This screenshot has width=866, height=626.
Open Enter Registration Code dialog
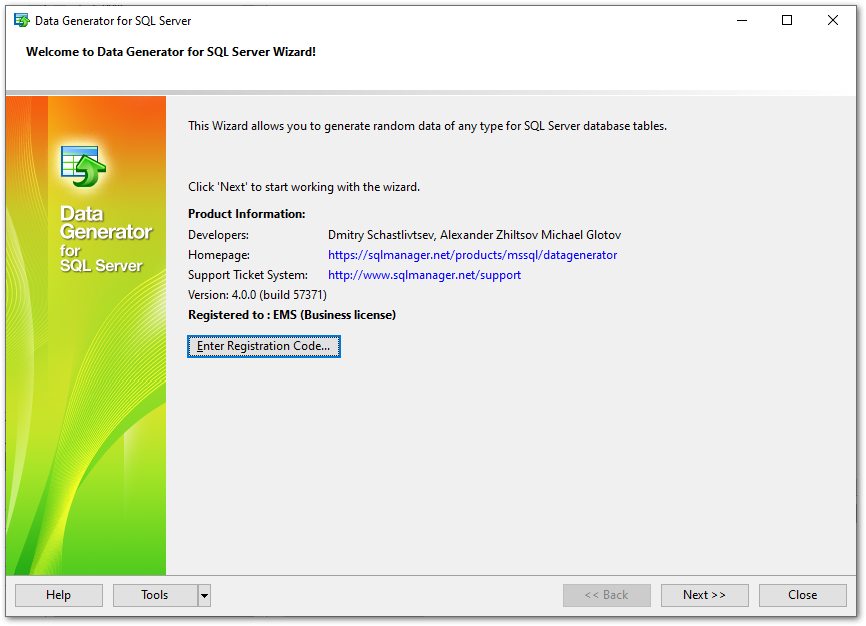coord(263,346)
